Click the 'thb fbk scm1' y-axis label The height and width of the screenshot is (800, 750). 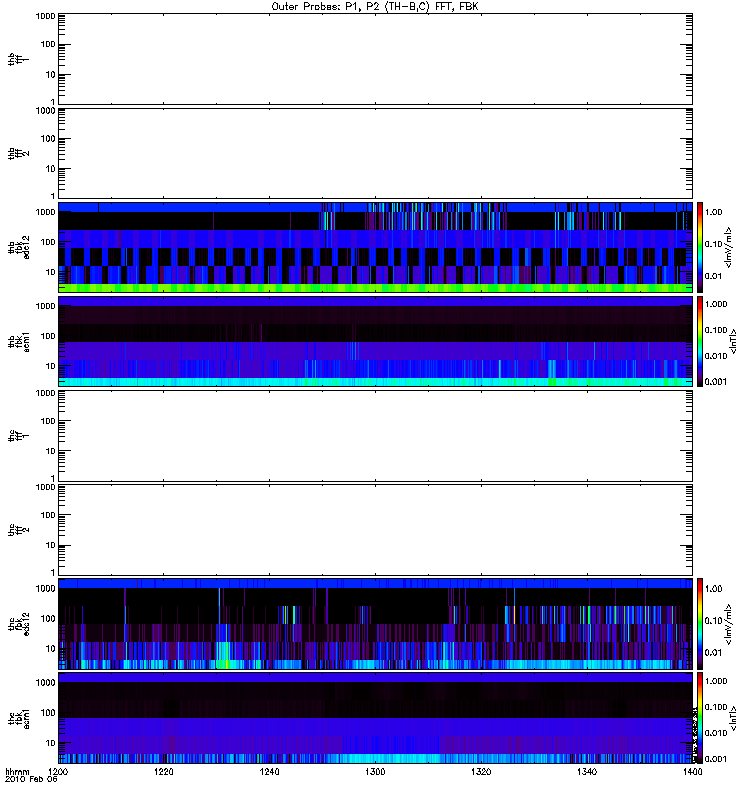pyautogui.click(x=19, y=341)
